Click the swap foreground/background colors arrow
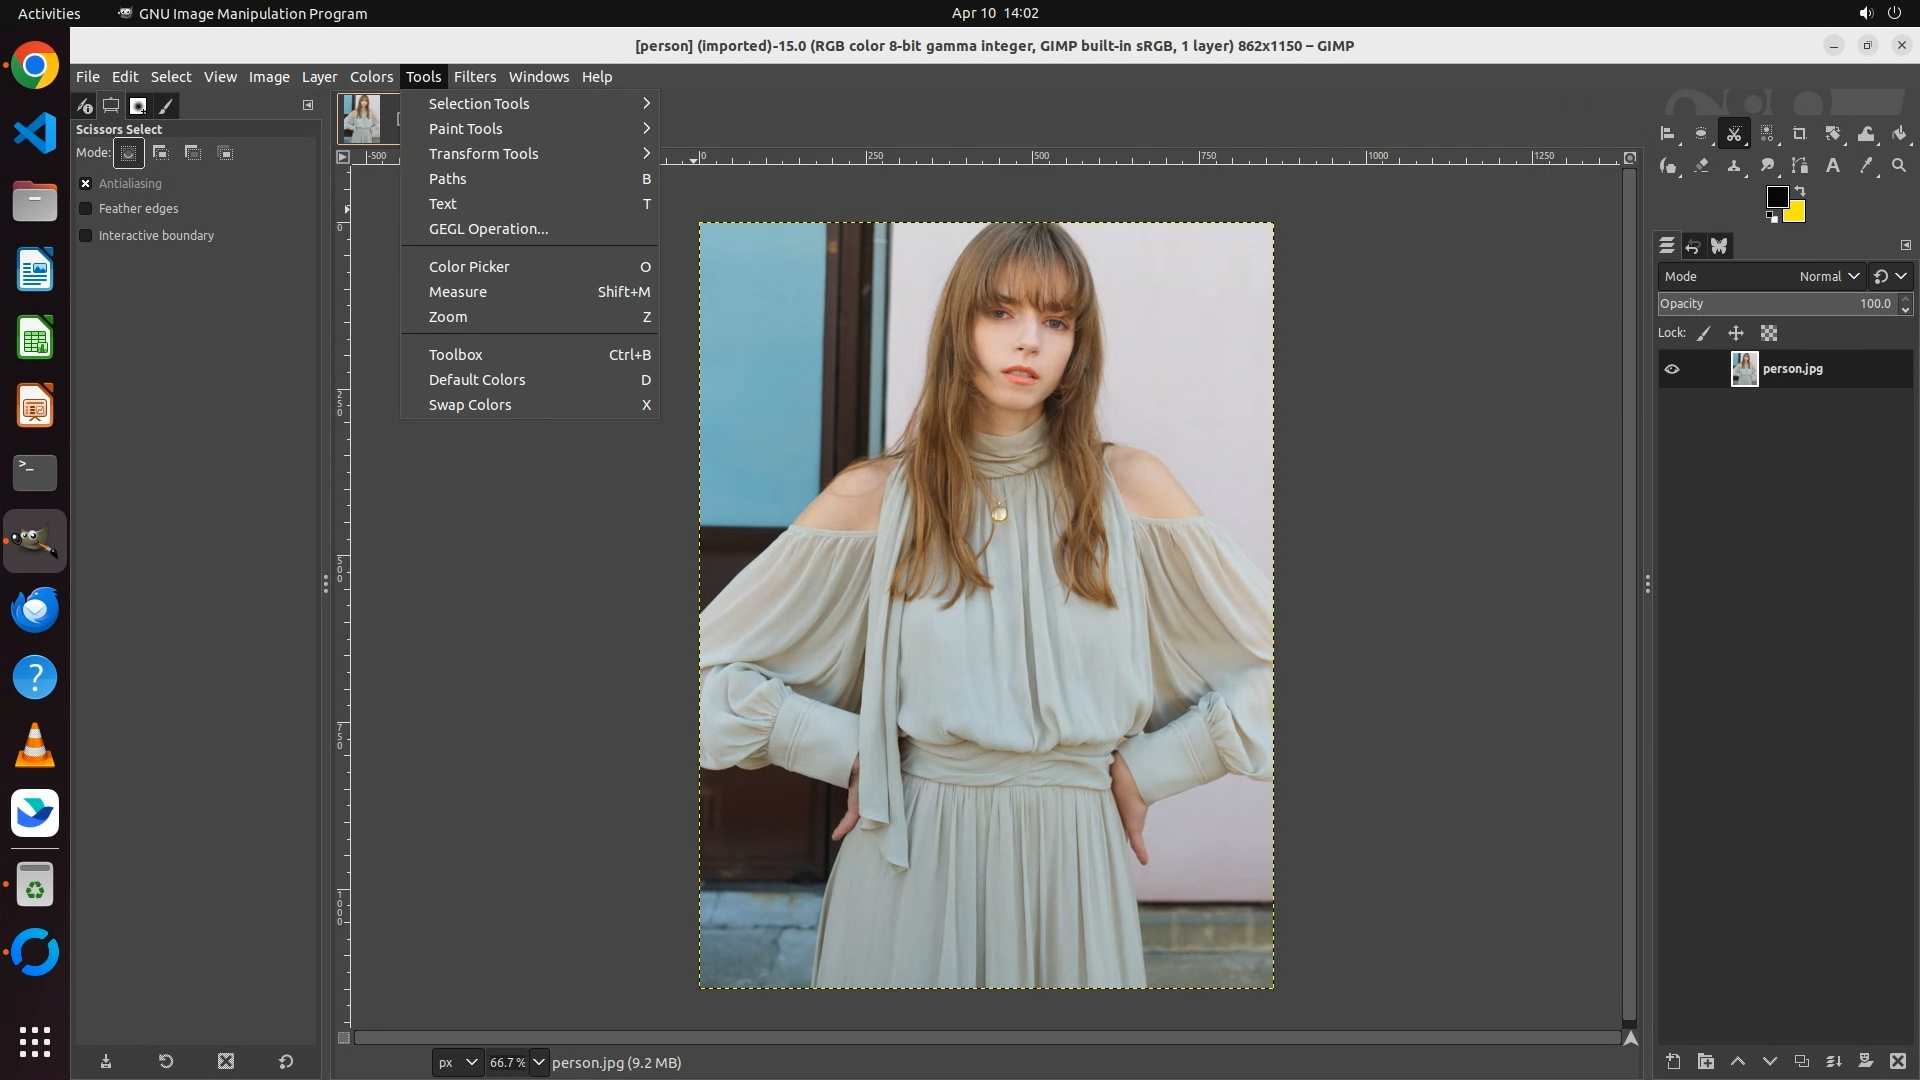The height and width of the screenshot is (1080, 1920). (1800, 190)
